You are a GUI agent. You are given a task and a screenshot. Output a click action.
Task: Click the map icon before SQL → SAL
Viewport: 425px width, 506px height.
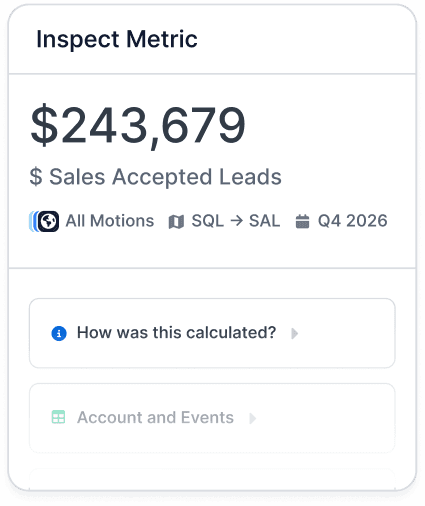coord(176,222)
